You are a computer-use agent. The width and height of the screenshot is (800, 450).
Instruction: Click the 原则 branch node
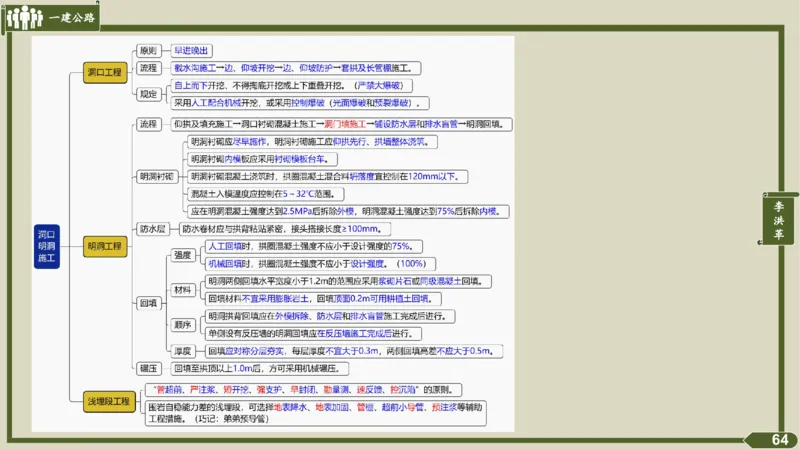(148, 51)
